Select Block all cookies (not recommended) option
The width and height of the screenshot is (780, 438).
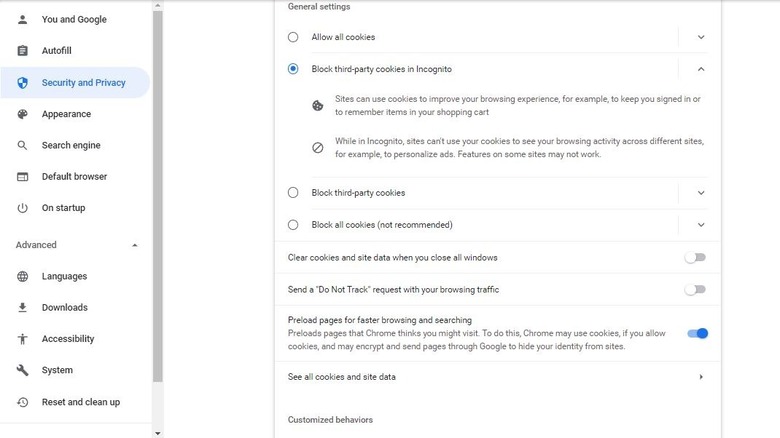293,225
